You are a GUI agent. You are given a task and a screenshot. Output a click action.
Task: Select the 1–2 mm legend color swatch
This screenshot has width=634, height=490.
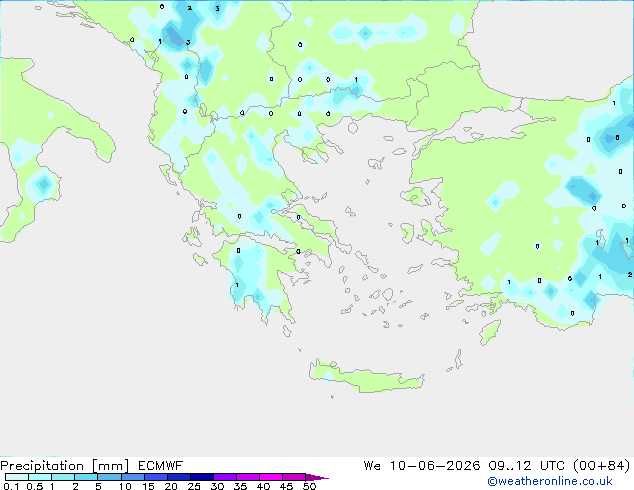(x=63, y=477)
